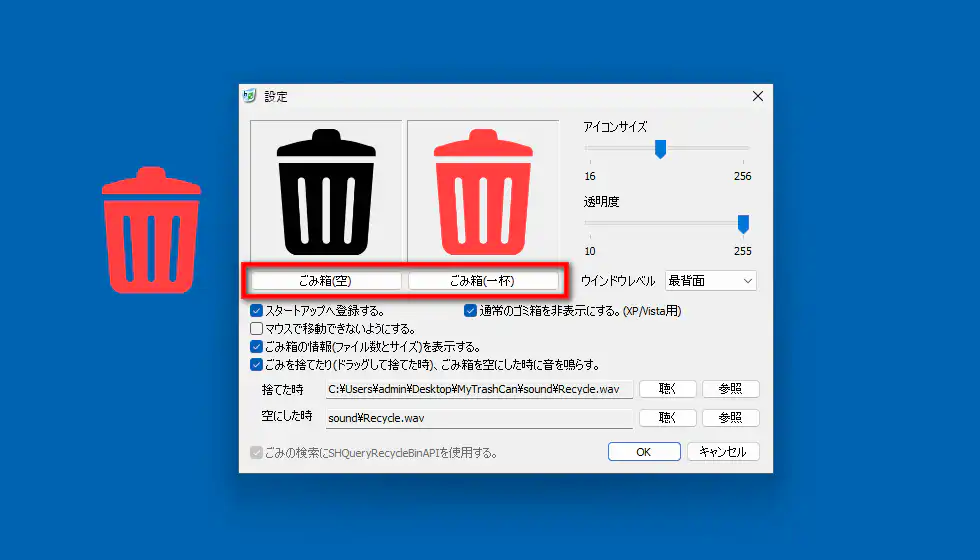Click the 透明度 minimum value 10

coord(590,251)
